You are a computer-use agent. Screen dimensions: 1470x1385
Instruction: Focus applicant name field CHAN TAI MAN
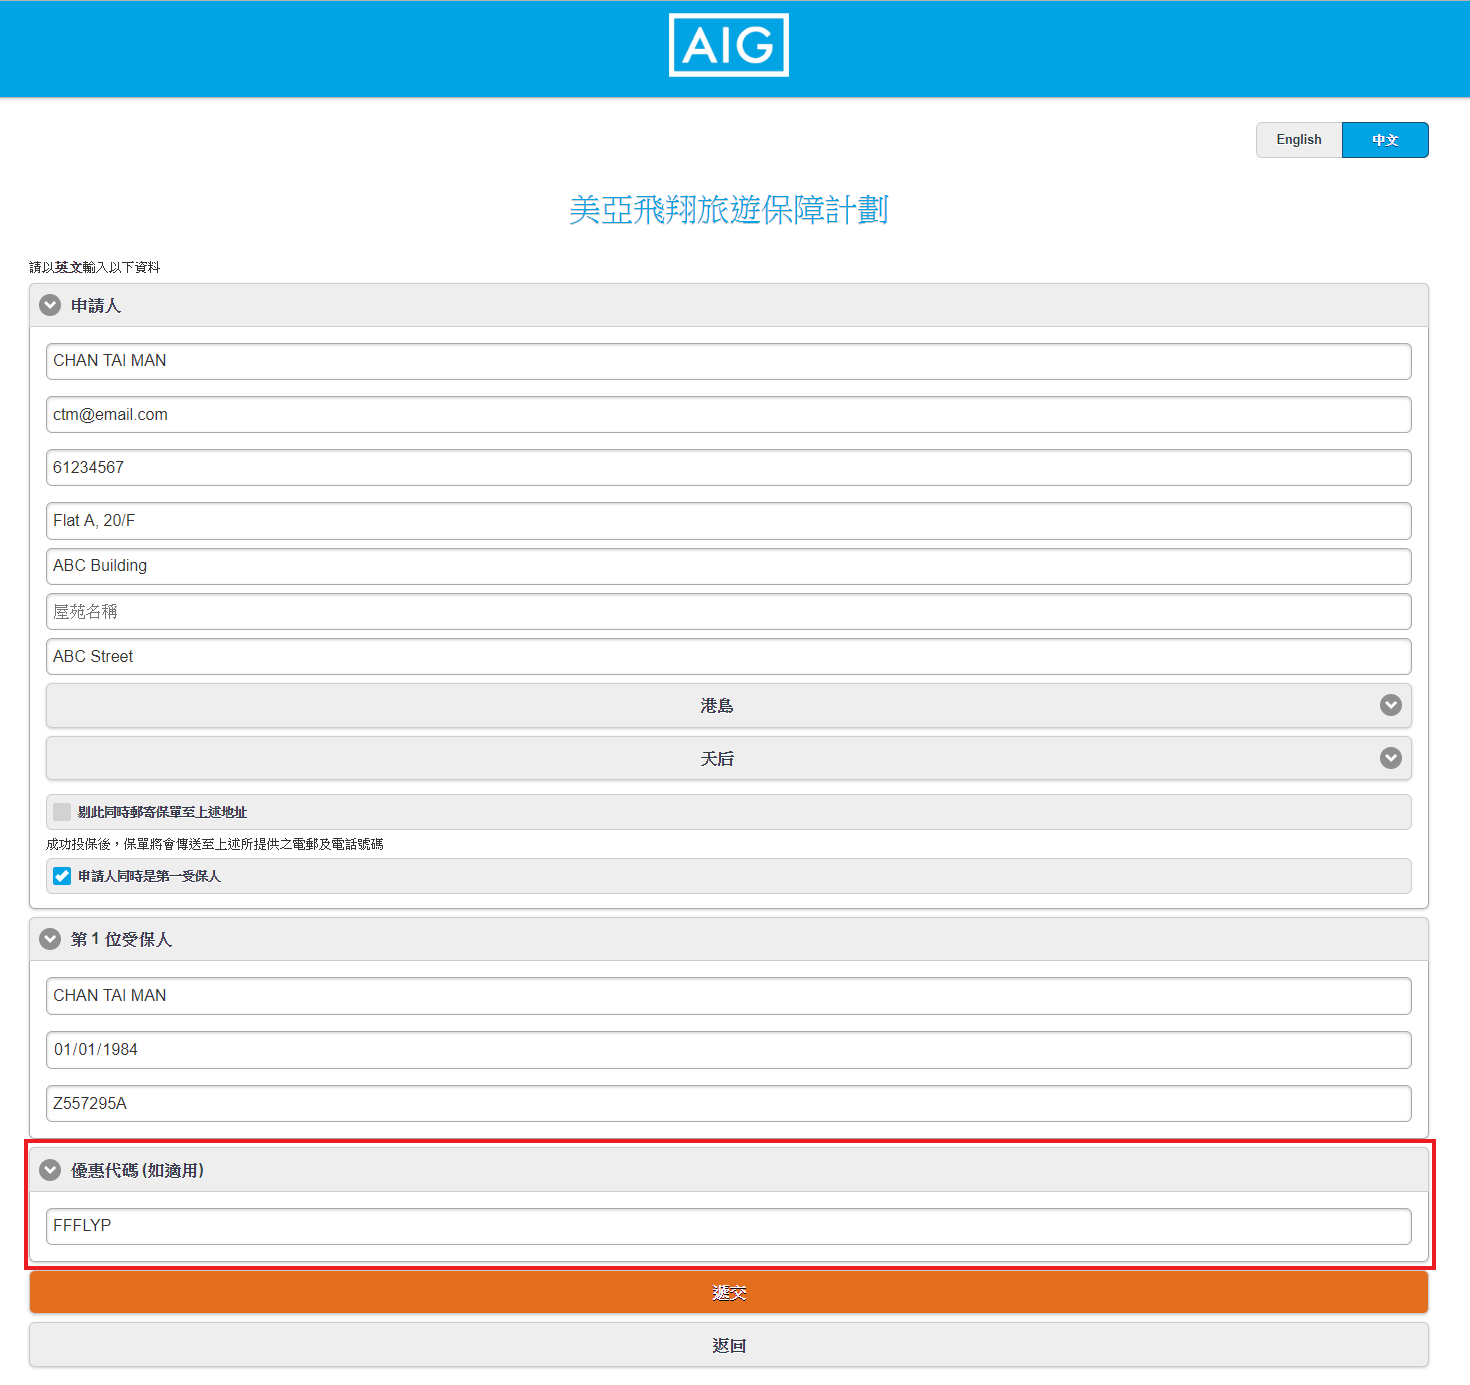click(x=728, y=361)
